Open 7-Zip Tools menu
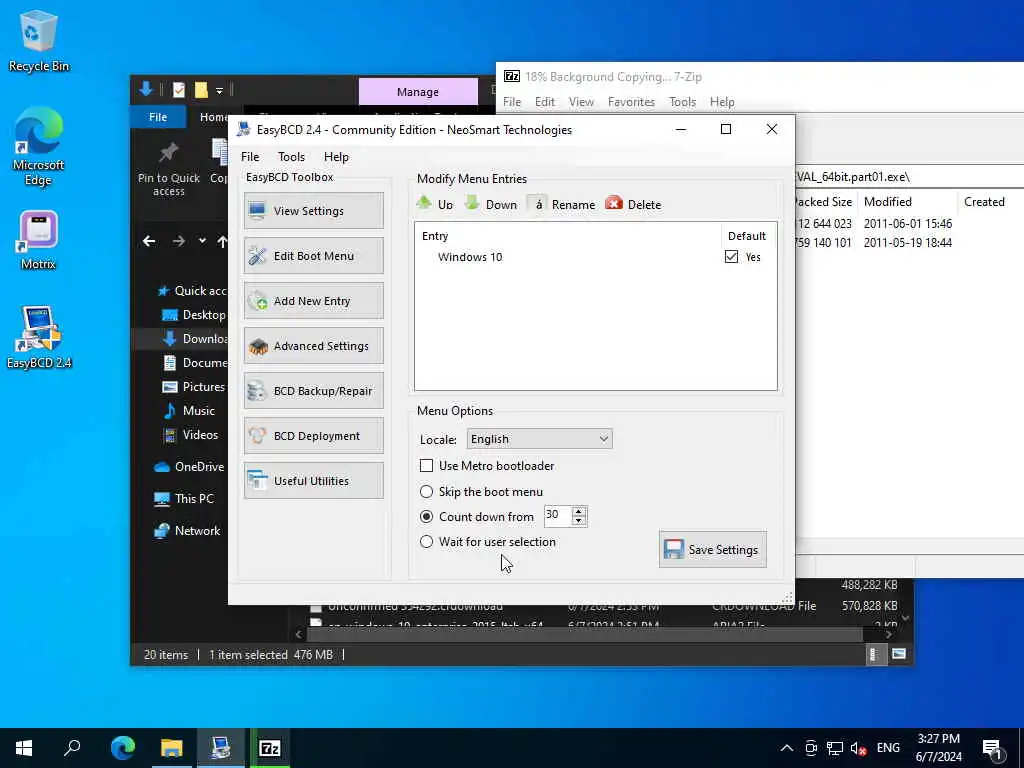Screen dimensions: 1024x768 682,102
